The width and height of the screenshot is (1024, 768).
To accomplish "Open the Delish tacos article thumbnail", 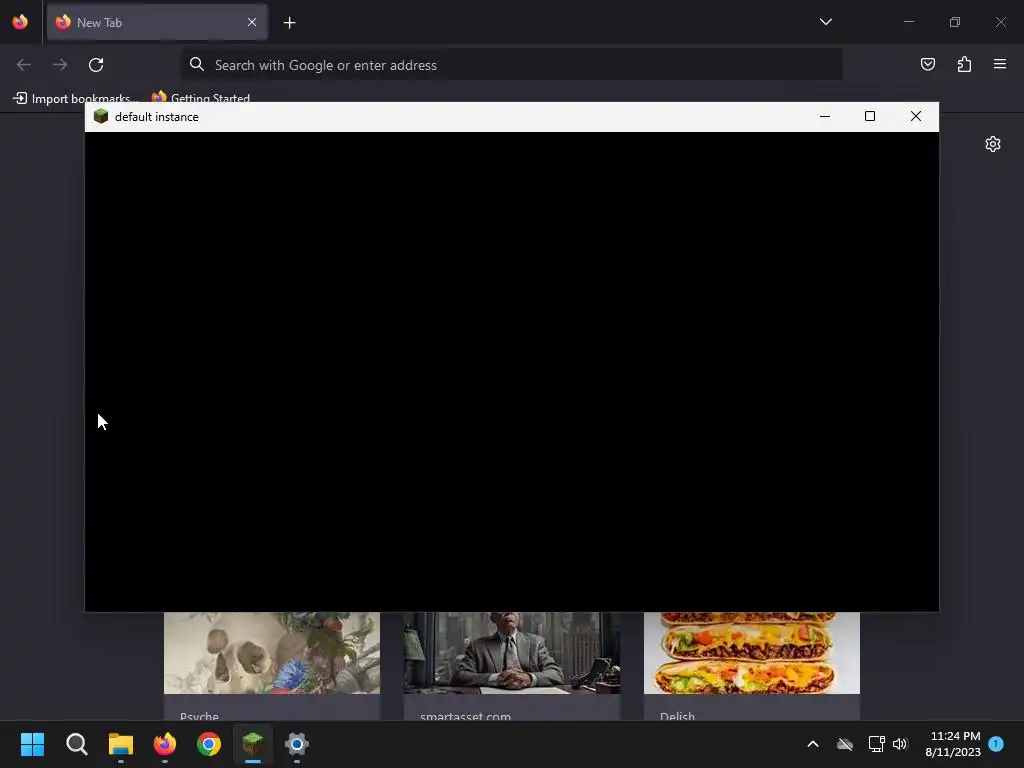I will (752, 653).
